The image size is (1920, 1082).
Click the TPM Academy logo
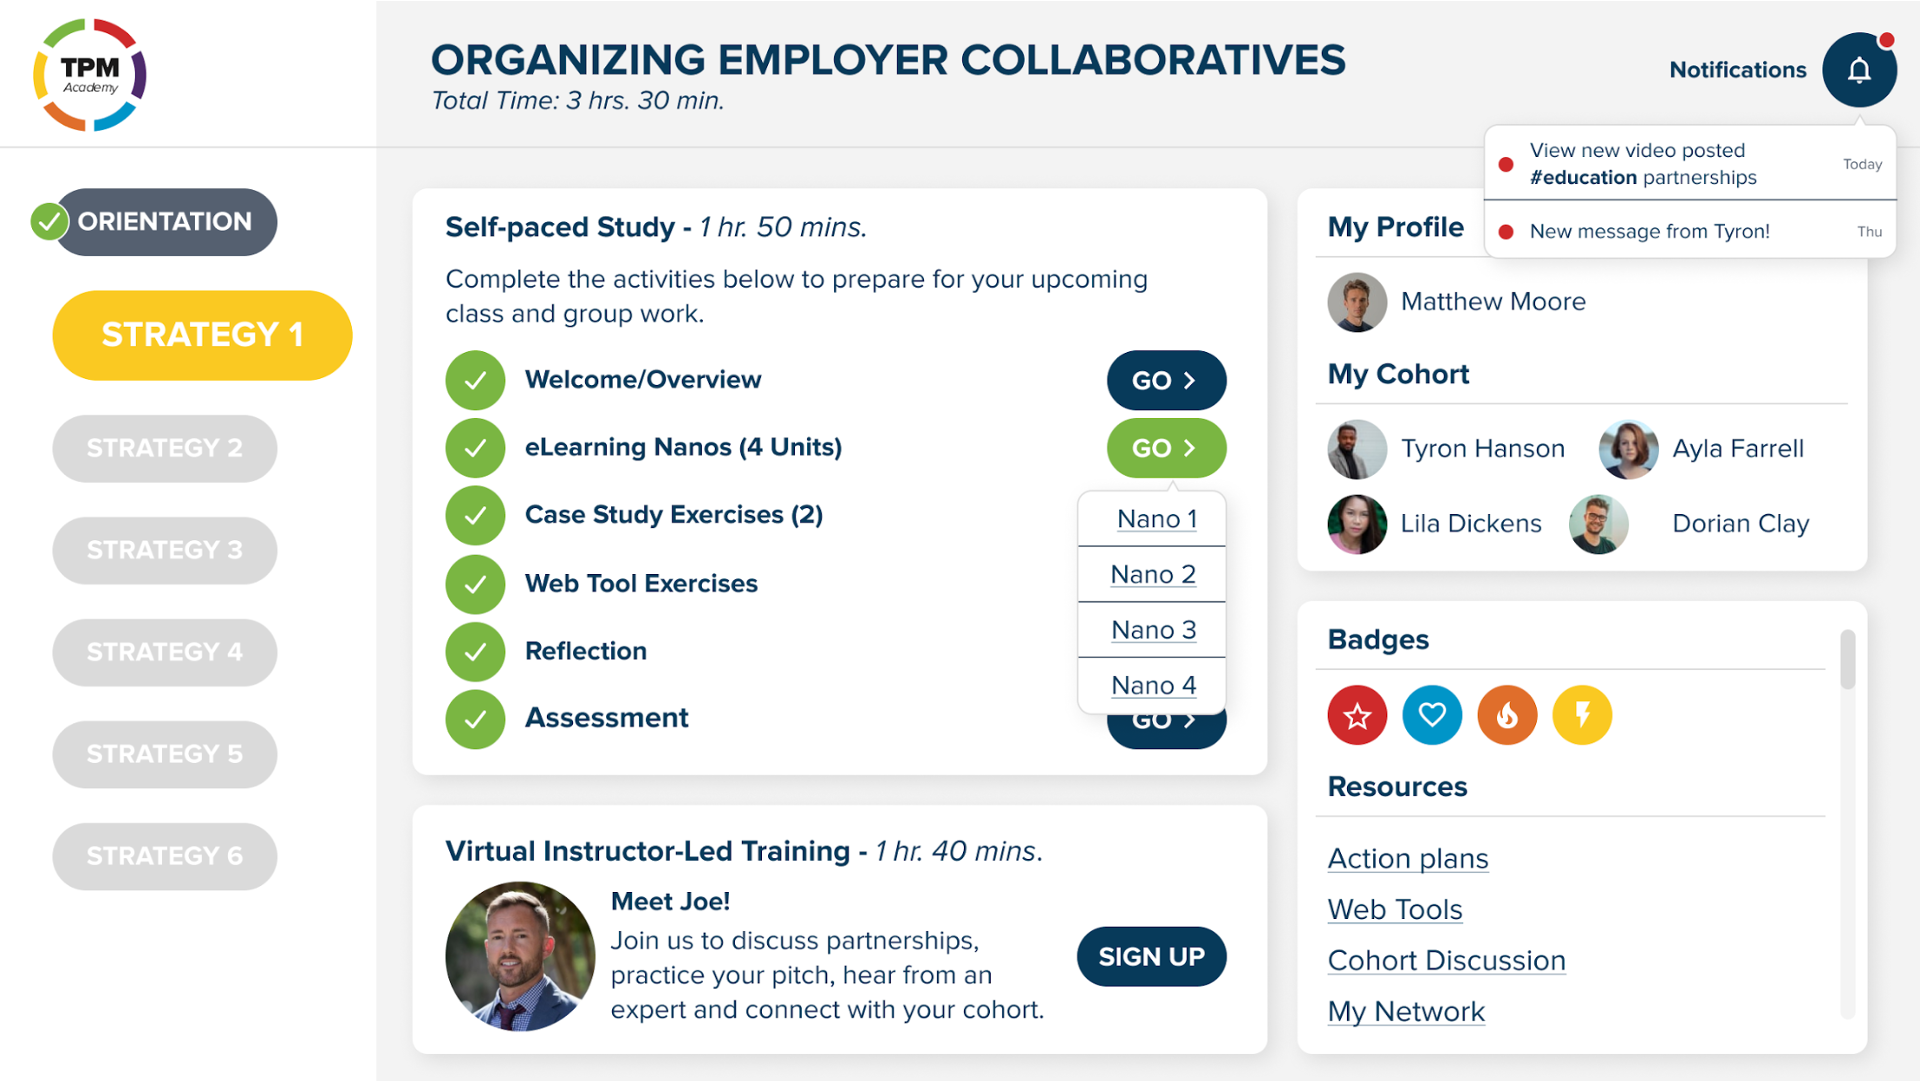(90, 75)
